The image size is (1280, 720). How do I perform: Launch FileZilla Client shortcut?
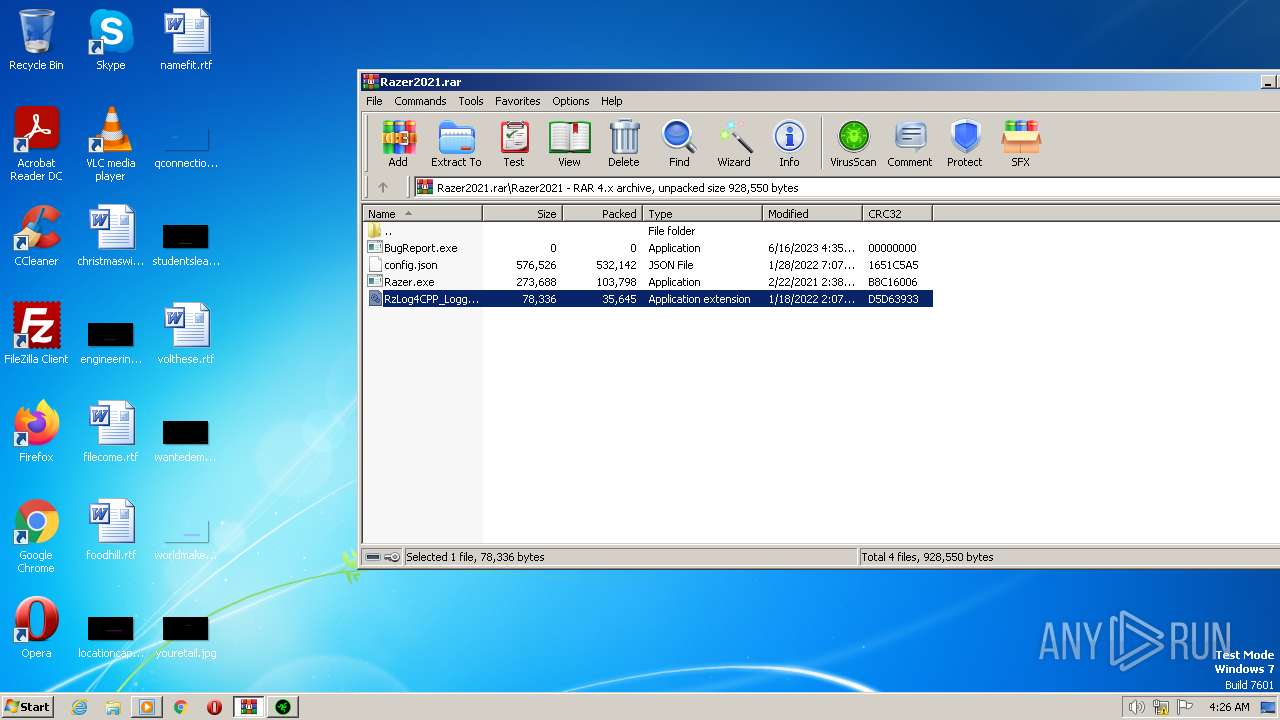36,334
